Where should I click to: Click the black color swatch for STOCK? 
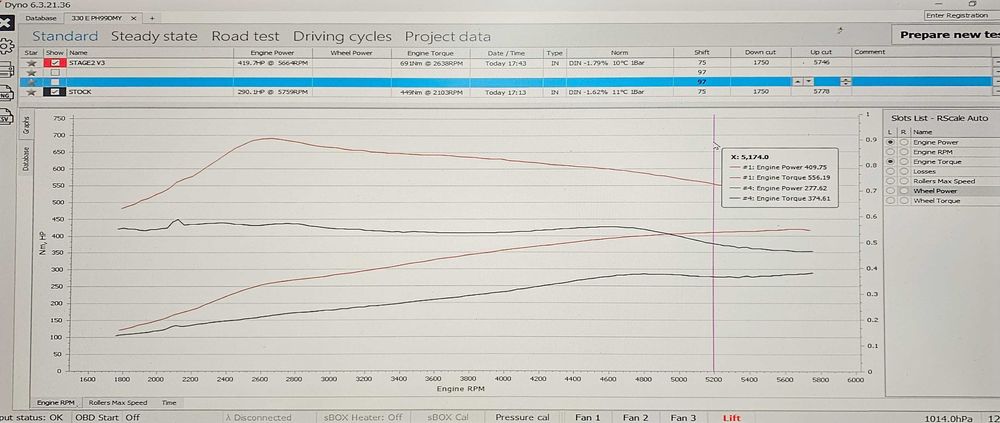click(55, 92)
